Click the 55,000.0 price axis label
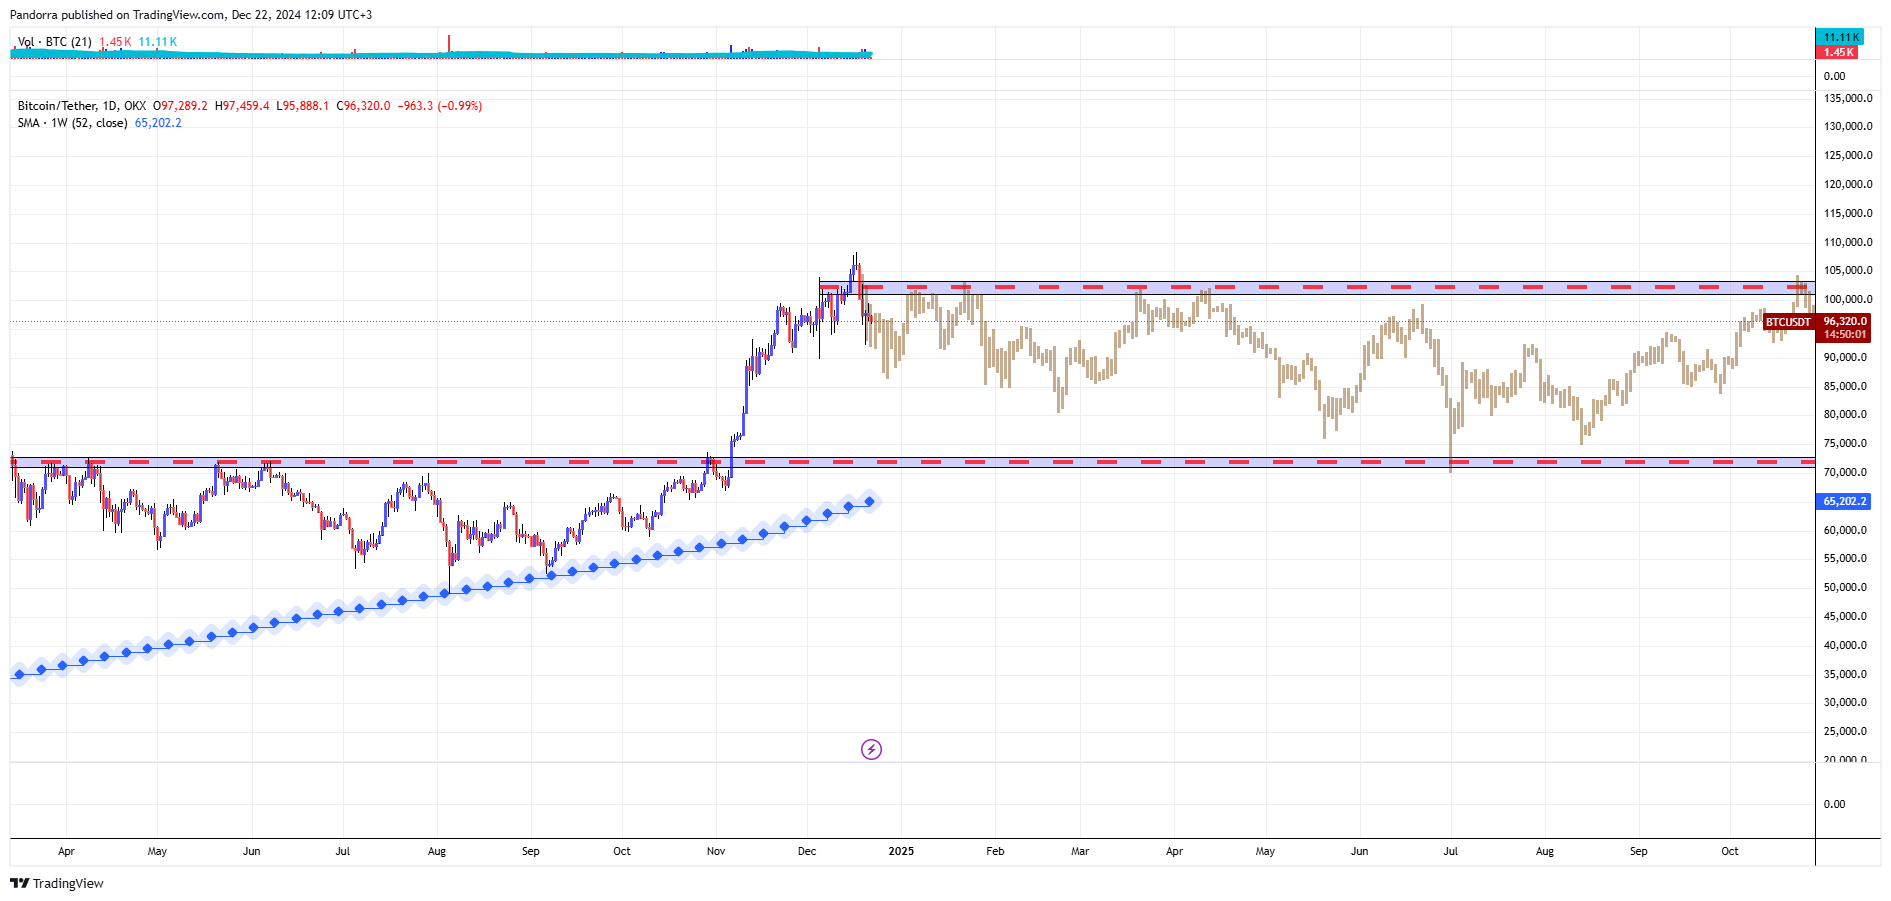The image size is (1891, 901). (1845, 558)
